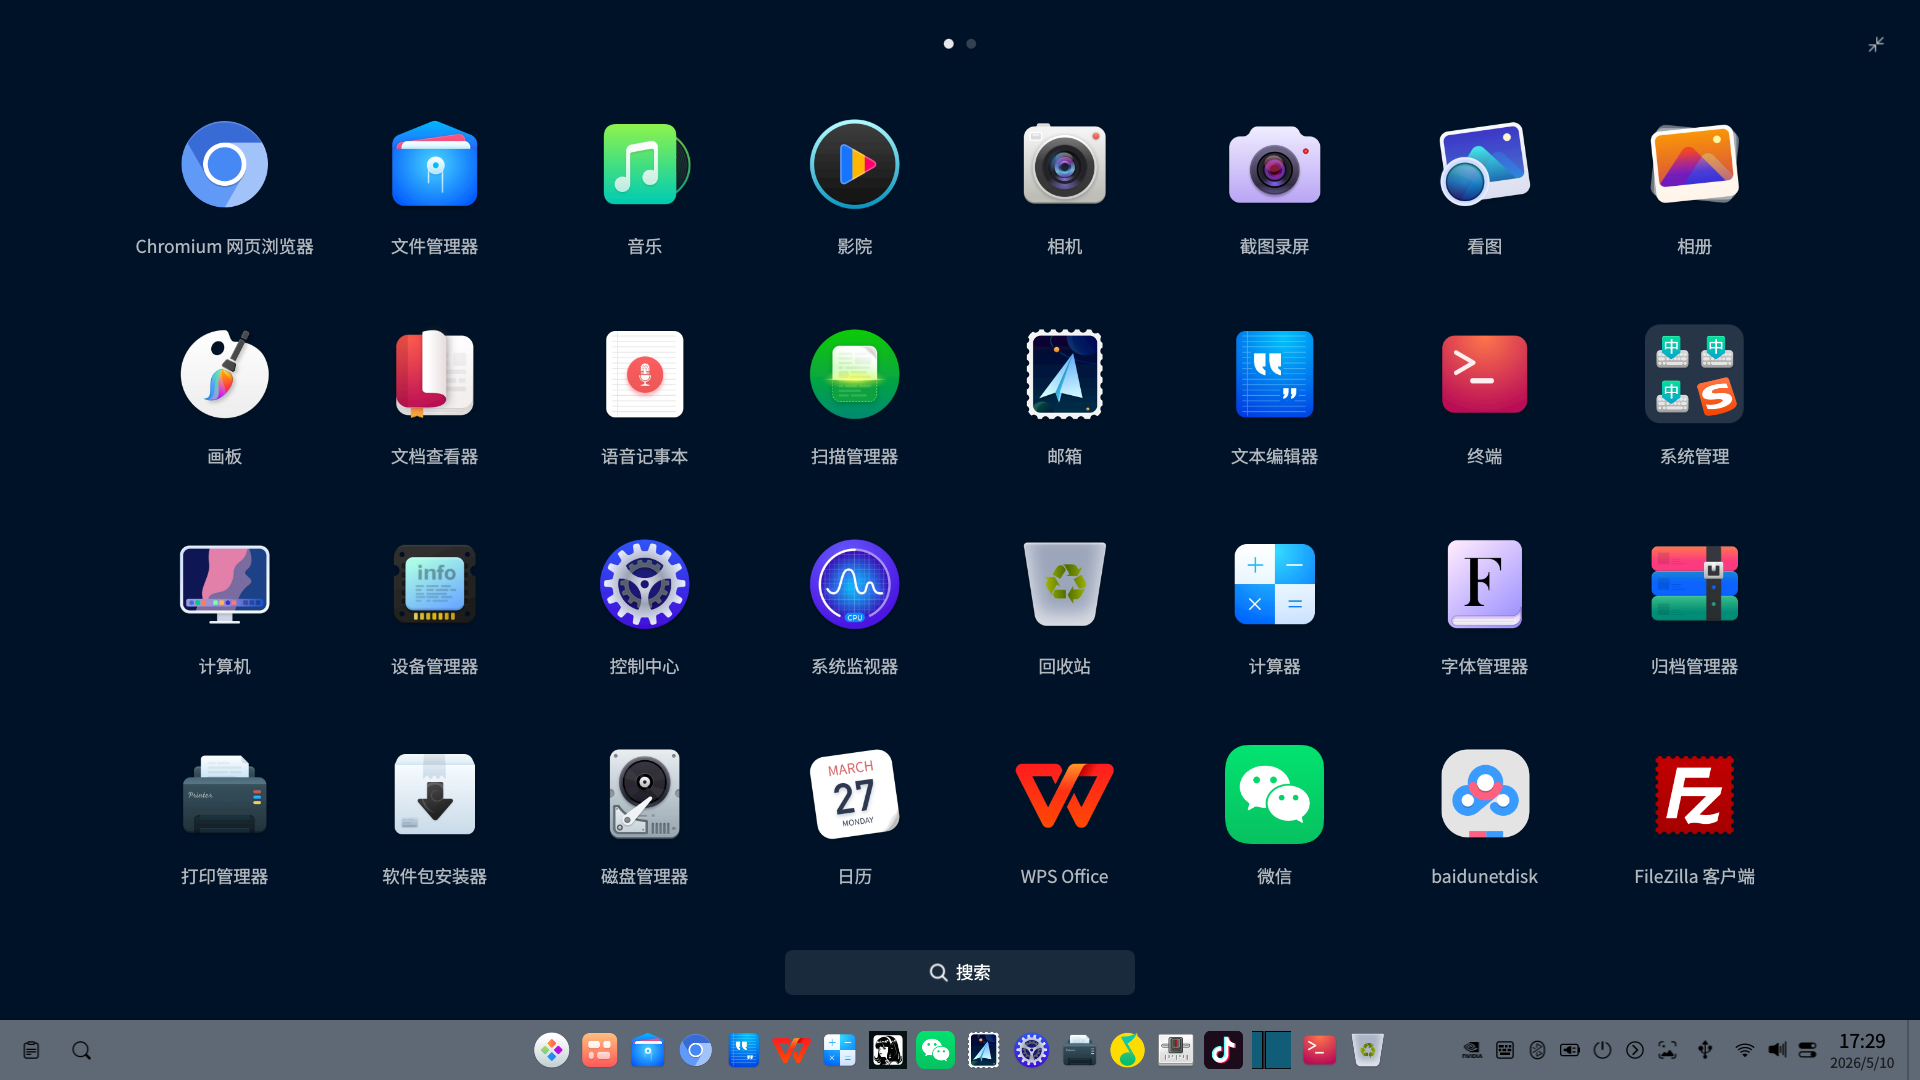1920x1080 pixels.
Task: Open 磁盘管理器 disk manager
Action: click(644, 795)
